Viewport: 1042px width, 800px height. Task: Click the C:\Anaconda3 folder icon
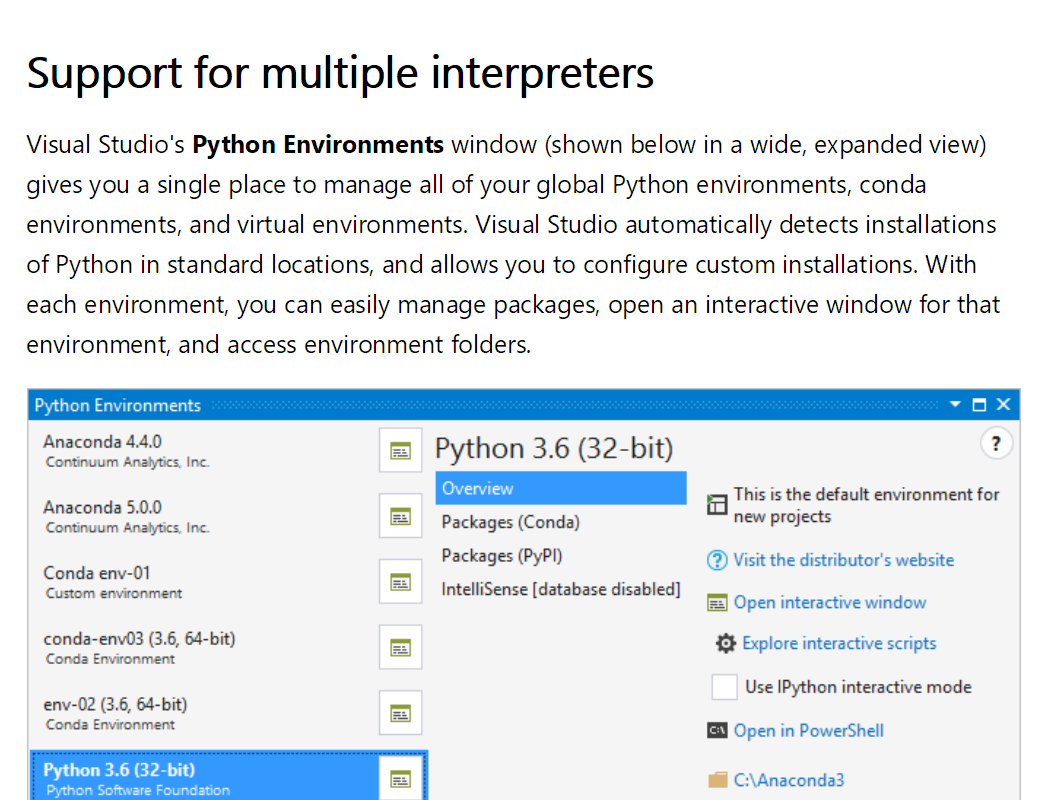[717, 780]
